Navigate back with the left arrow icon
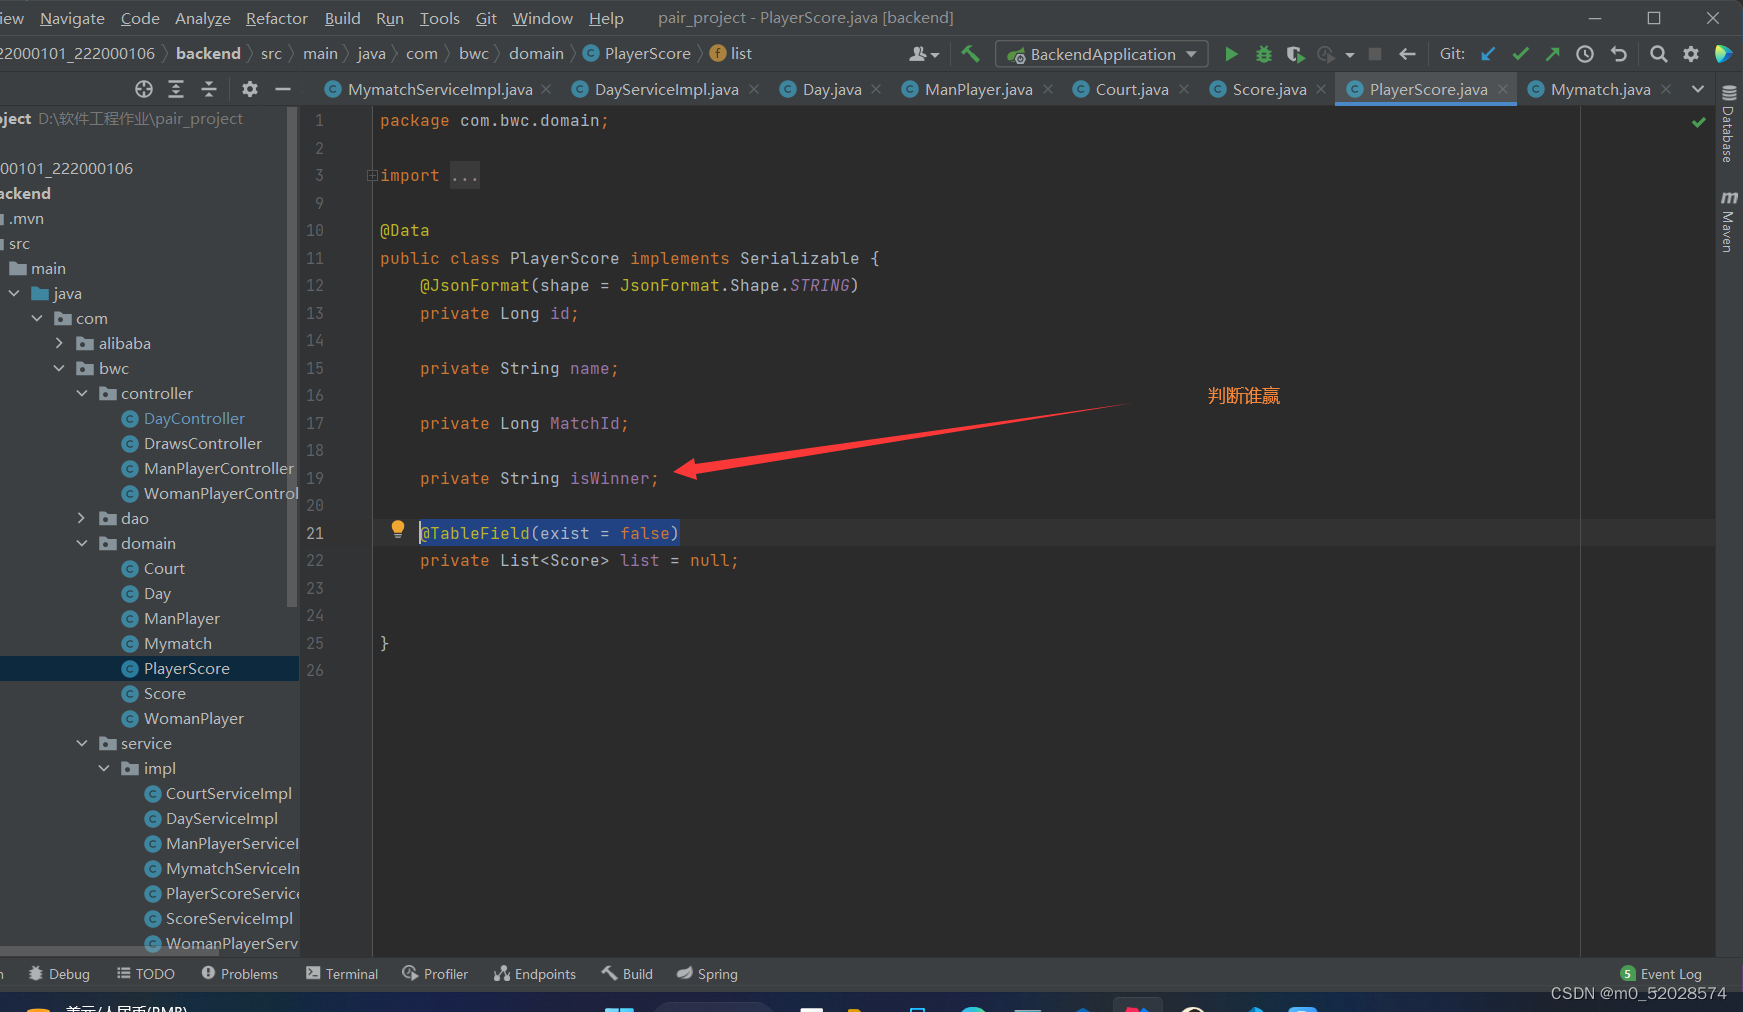The width and height of the screenshot is (1743, 1012). 1407,54
